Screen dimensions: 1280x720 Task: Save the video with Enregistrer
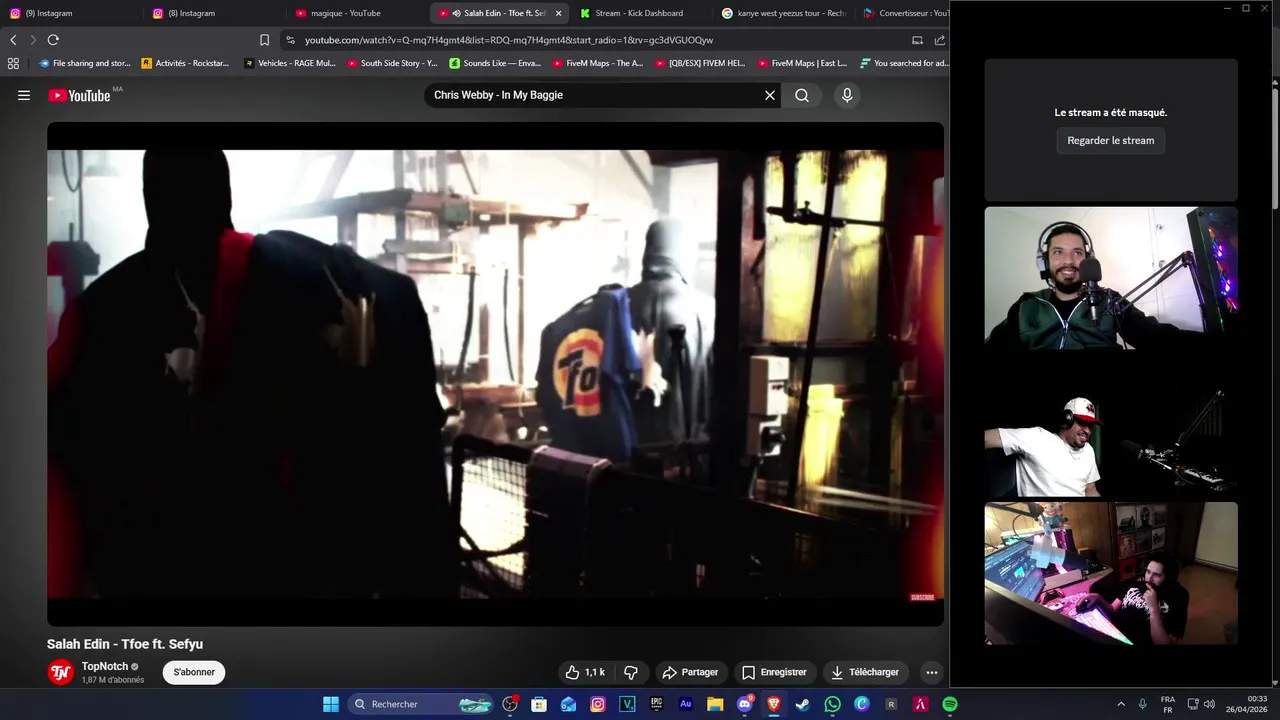click(774, 672)
